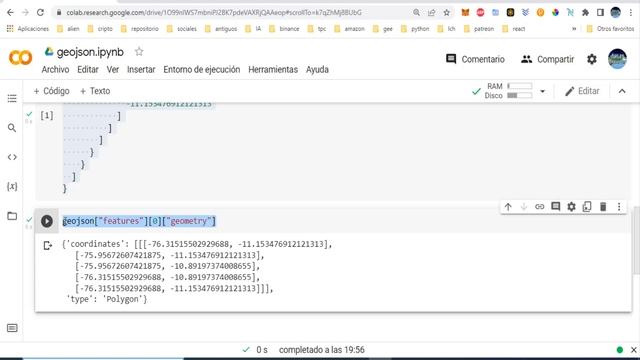Open Colab settings gear icon
This screenshot has height=360, width=640.
(x=592, y=59)
